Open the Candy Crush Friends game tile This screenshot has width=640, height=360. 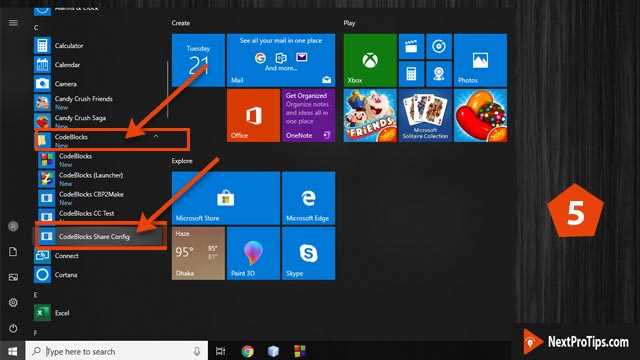click(370, 116)
